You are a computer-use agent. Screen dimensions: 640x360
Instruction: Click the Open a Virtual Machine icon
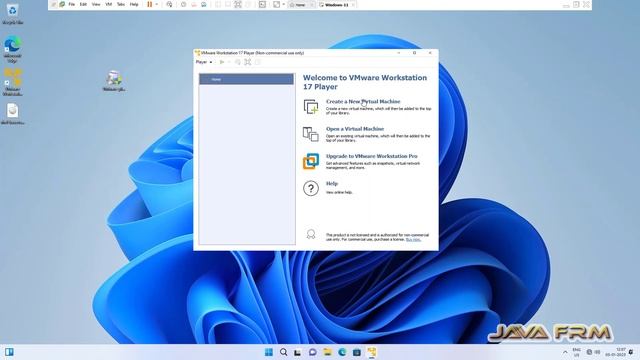coord(311,134)
